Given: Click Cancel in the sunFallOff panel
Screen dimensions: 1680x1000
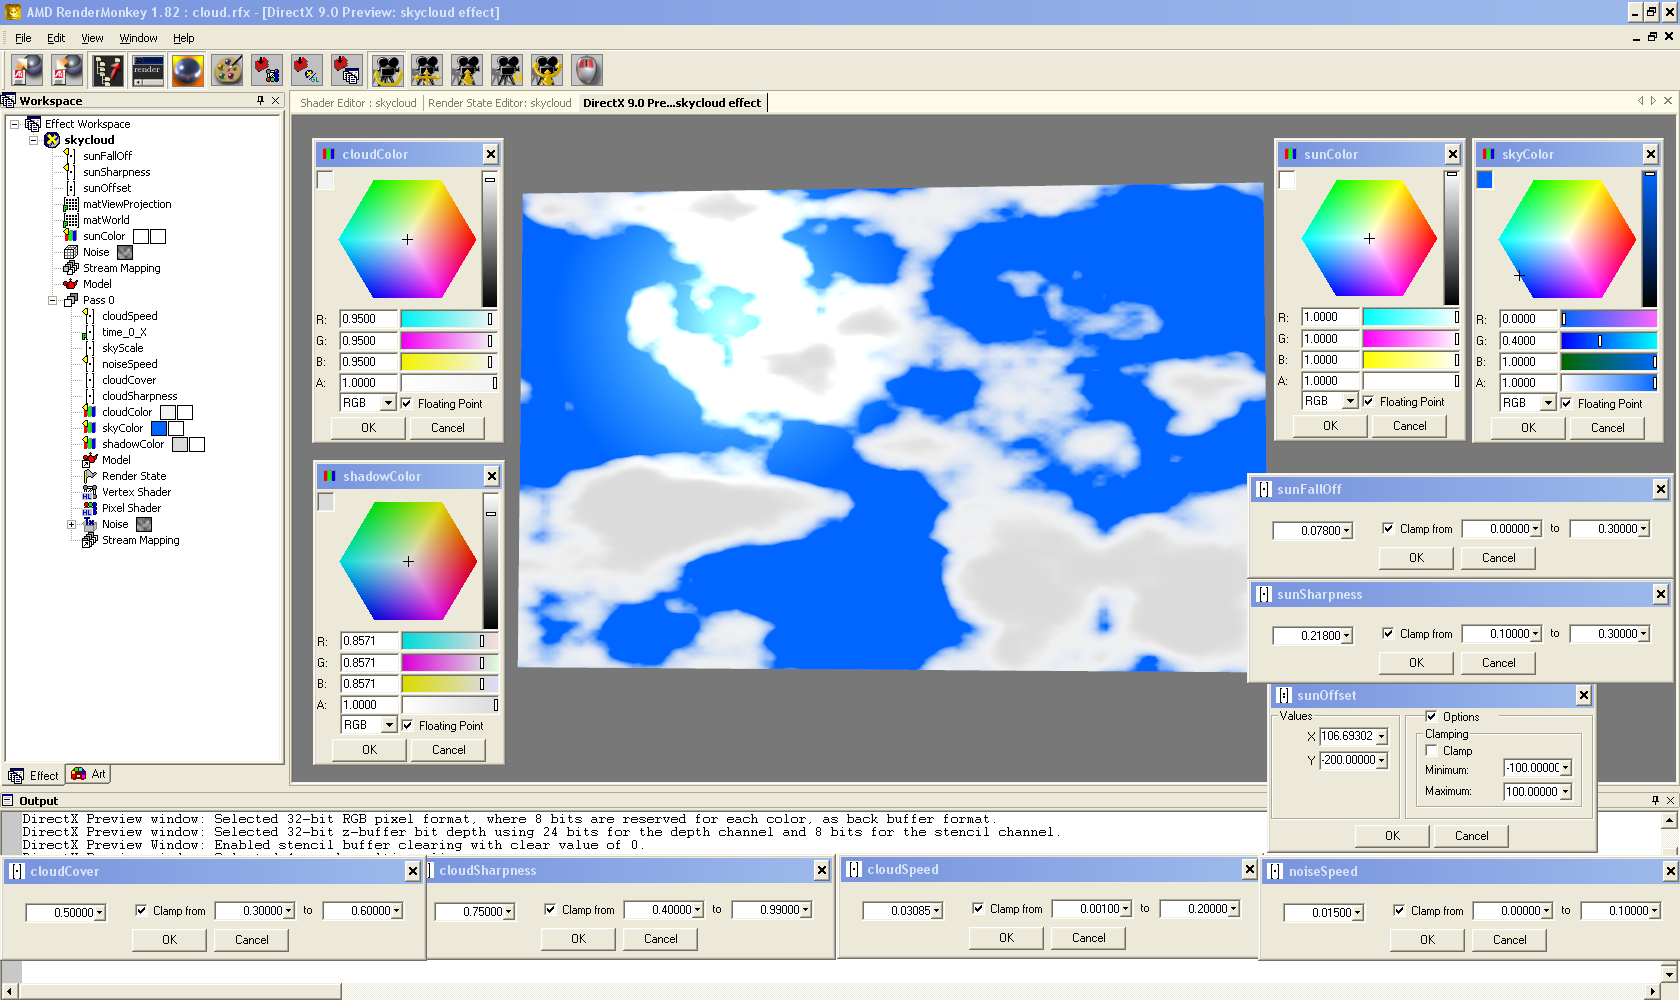Looking at the screenshot, I should click(1498, 558).
